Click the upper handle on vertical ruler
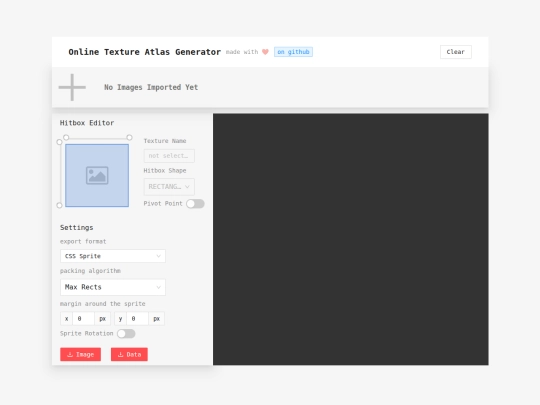The image size is (540, 405). point(59,142)
